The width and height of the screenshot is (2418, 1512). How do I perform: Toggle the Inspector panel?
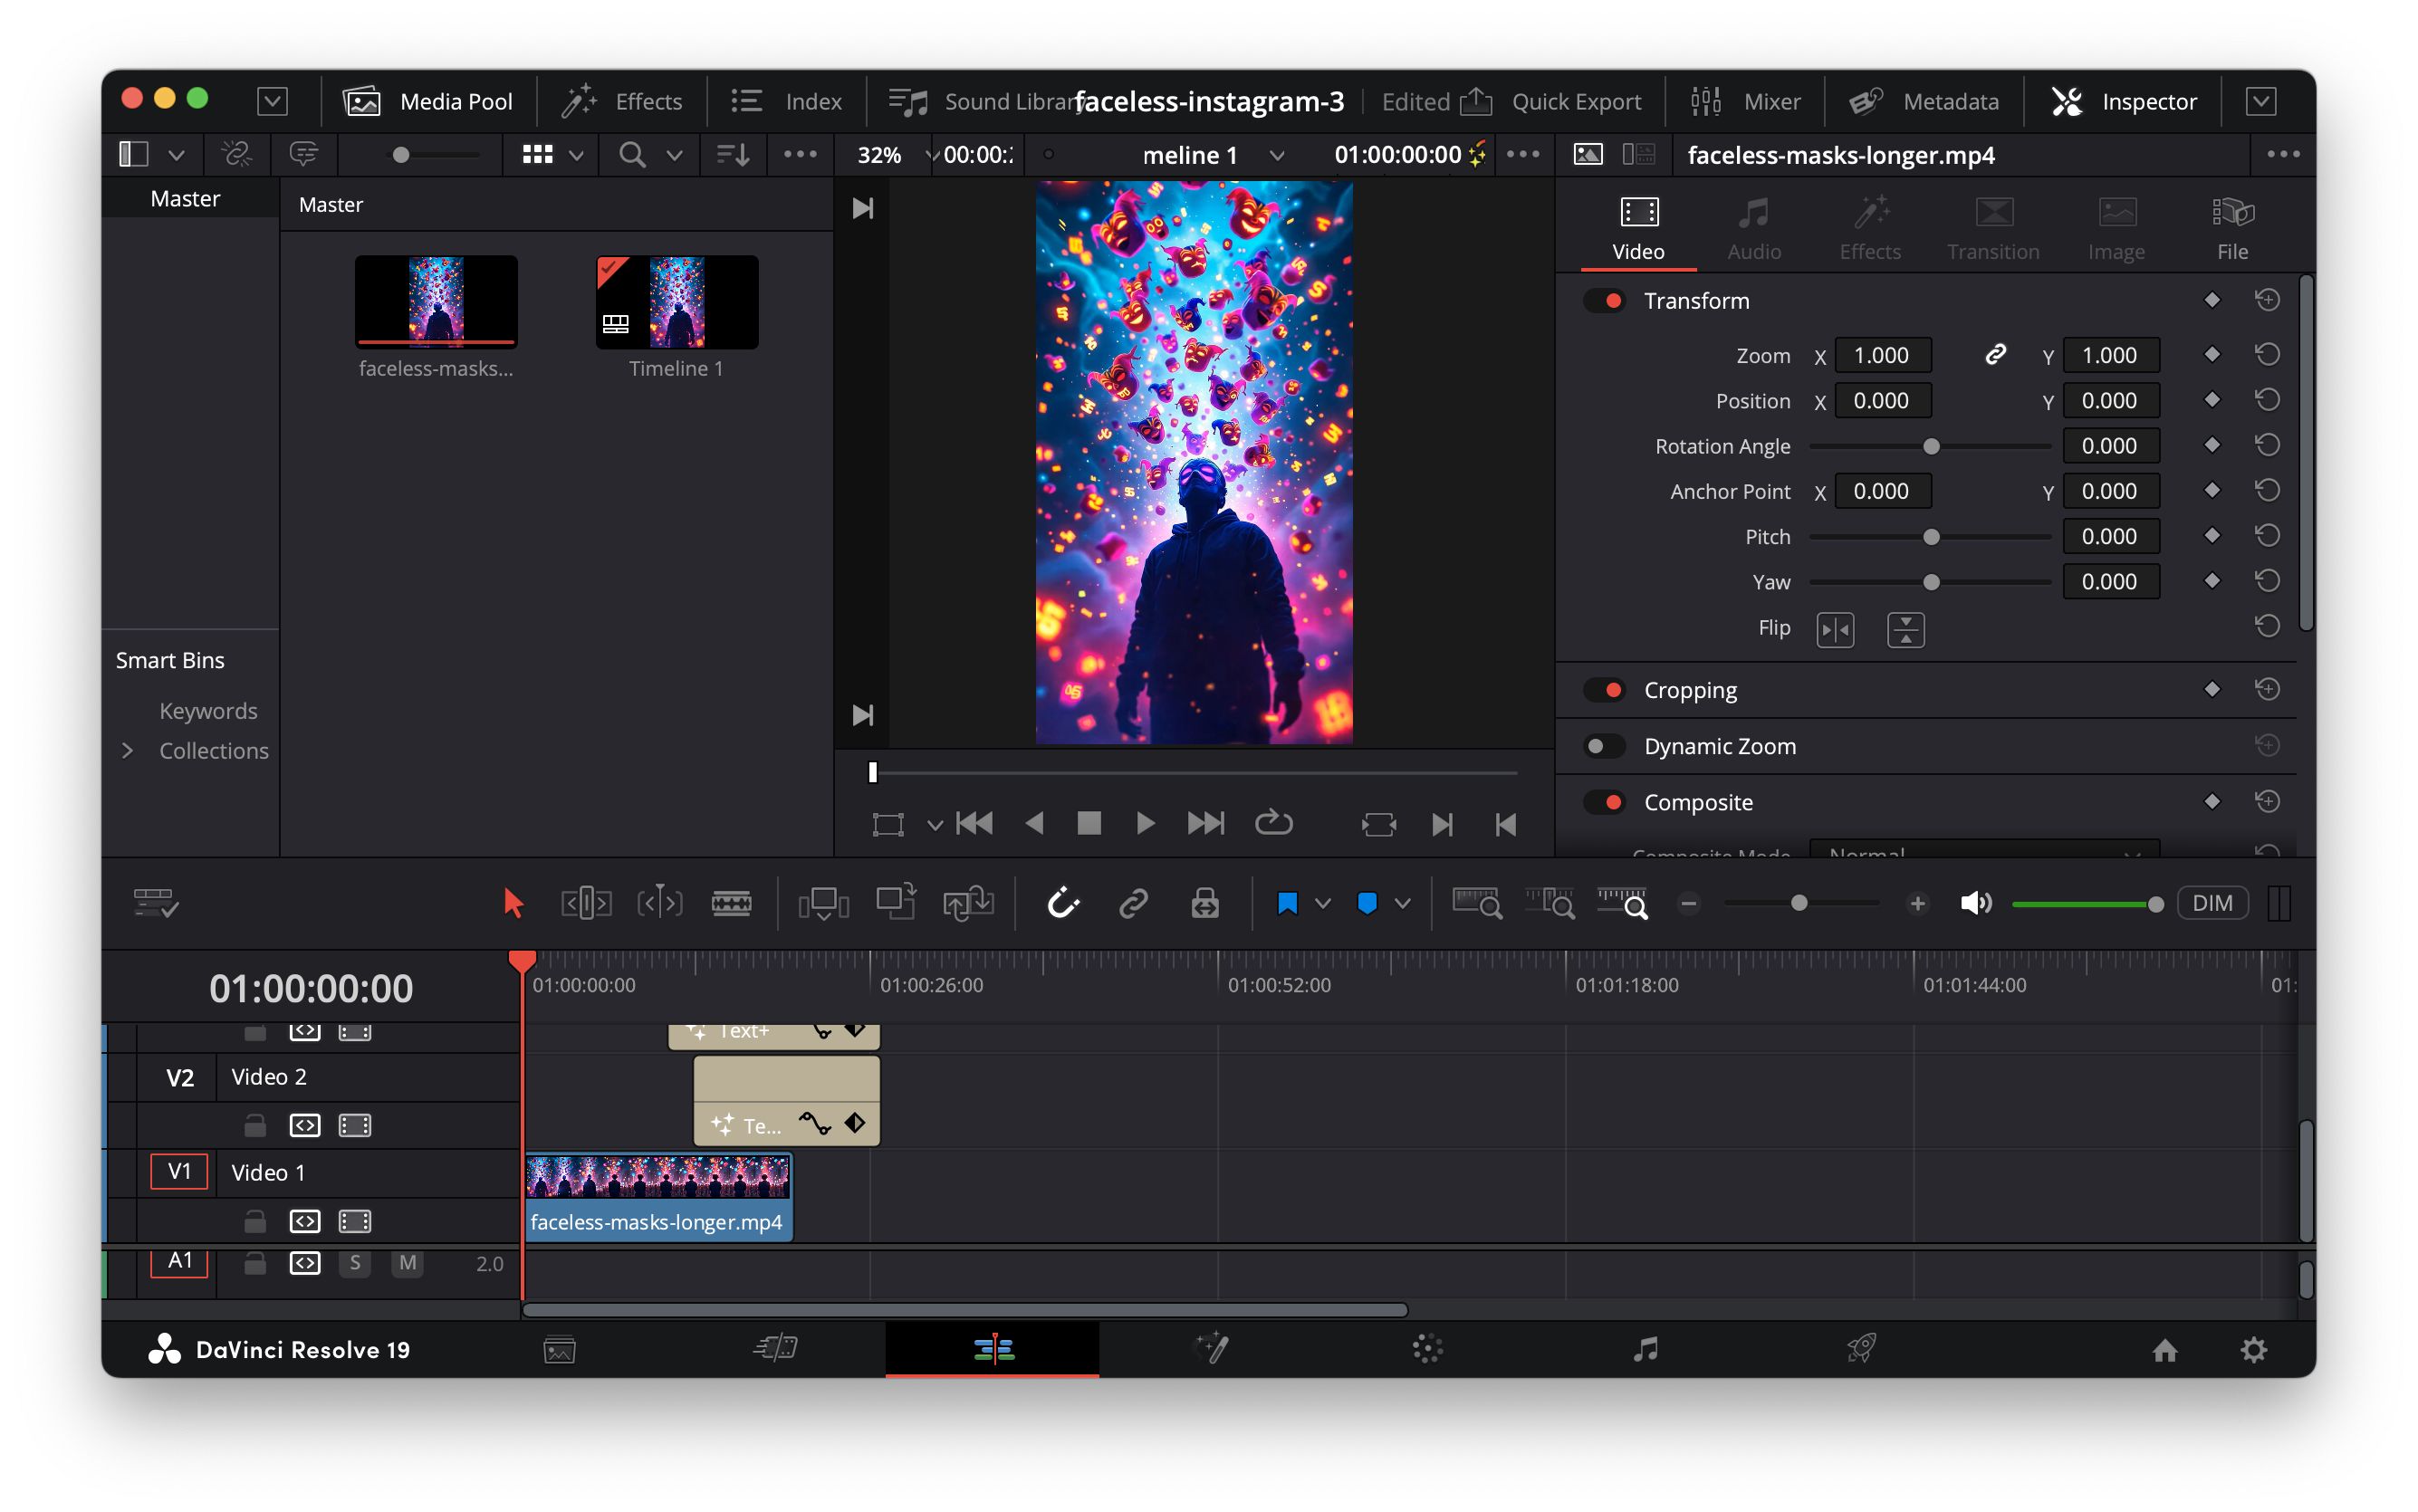point(2124,101)
